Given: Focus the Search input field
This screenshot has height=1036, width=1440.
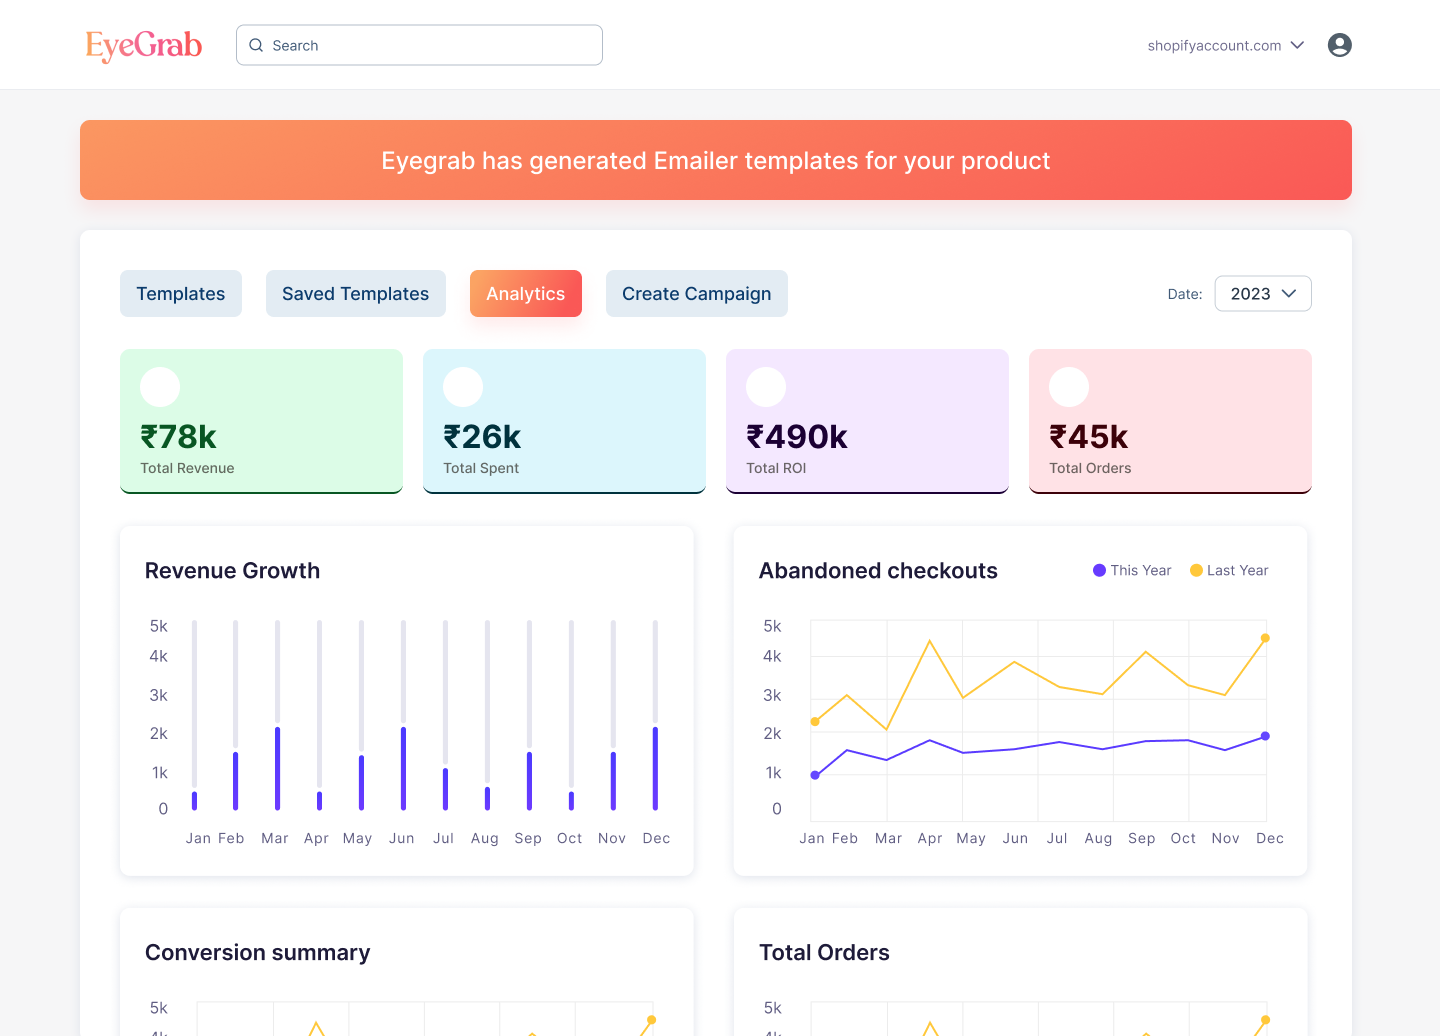Looking at the screenshot, I should (419, 45).
